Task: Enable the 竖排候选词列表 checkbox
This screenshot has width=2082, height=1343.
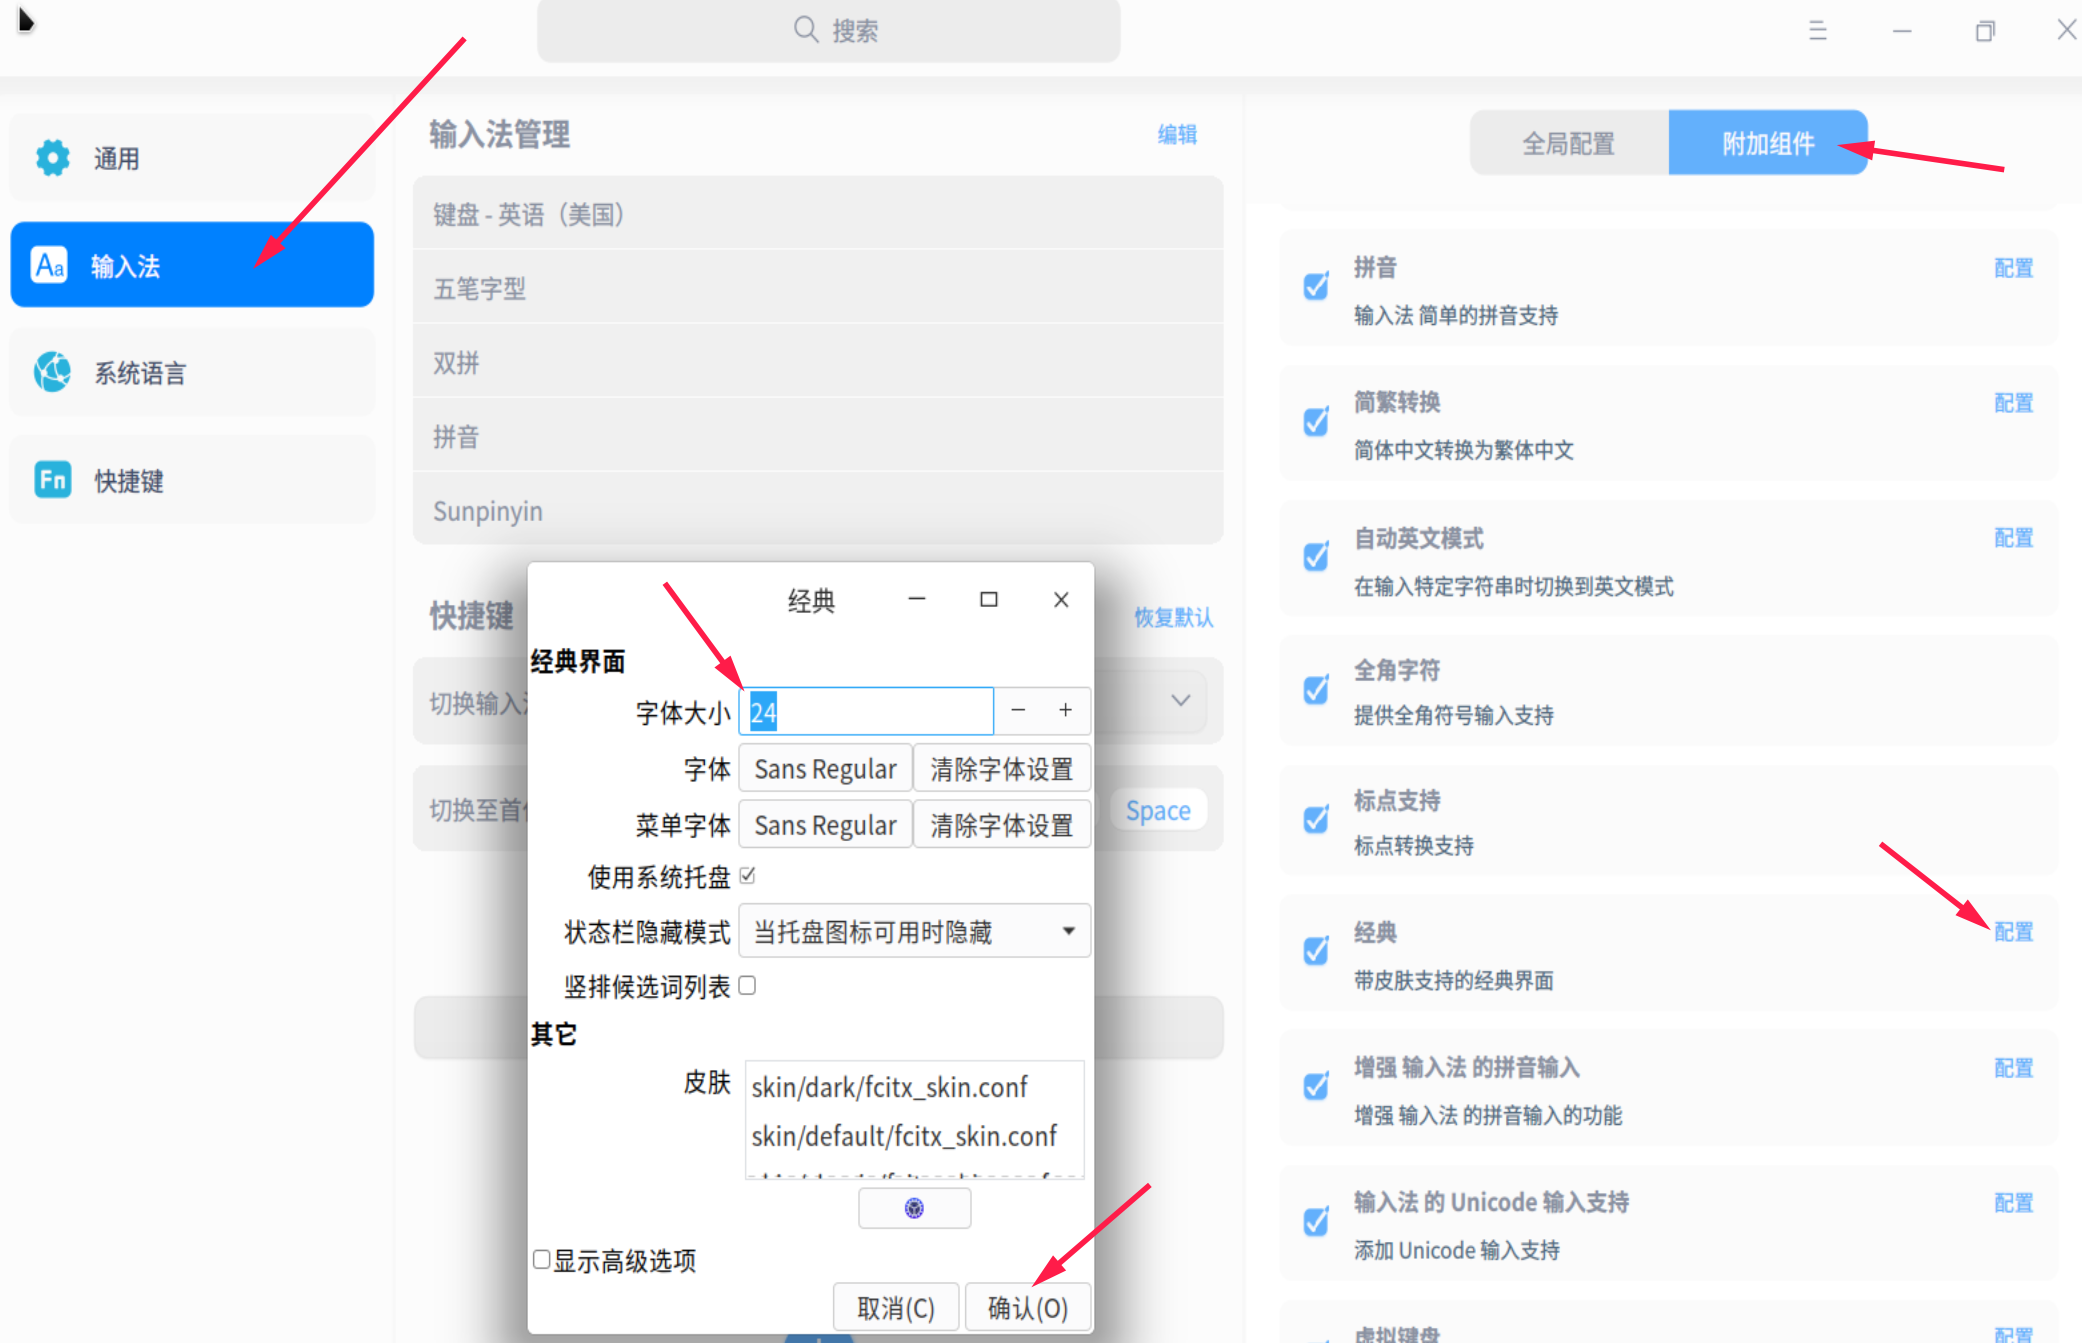Action: (x=748, y=986)
